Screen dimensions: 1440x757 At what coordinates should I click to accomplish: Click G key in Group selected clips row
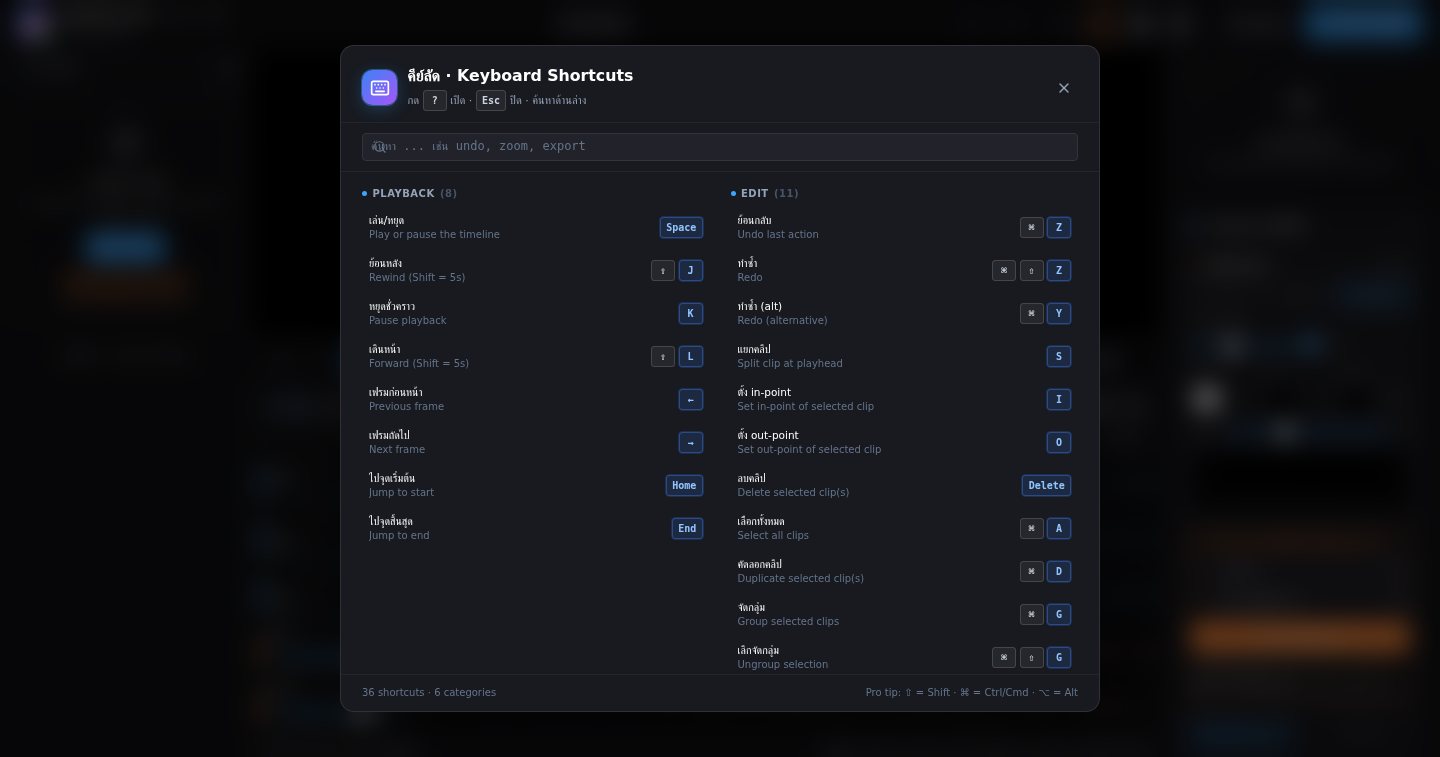(x=1059, y=615)
